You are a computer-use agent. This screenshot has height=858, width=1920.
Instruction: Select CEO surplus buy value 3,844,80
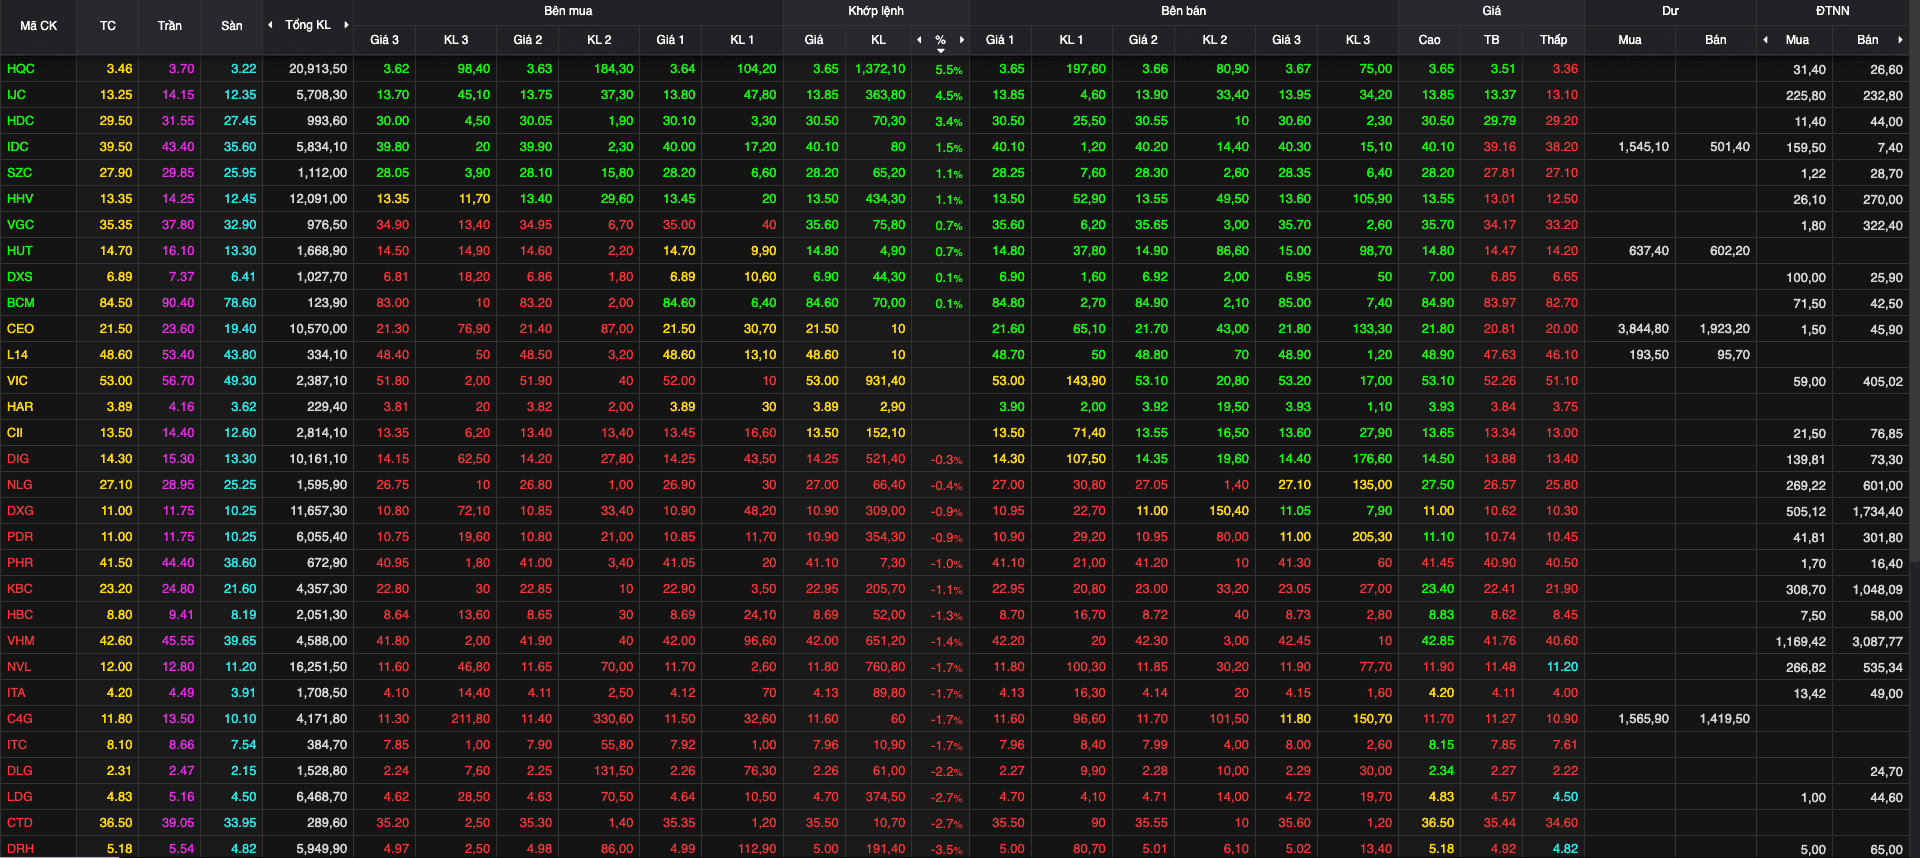(1643, 329)
